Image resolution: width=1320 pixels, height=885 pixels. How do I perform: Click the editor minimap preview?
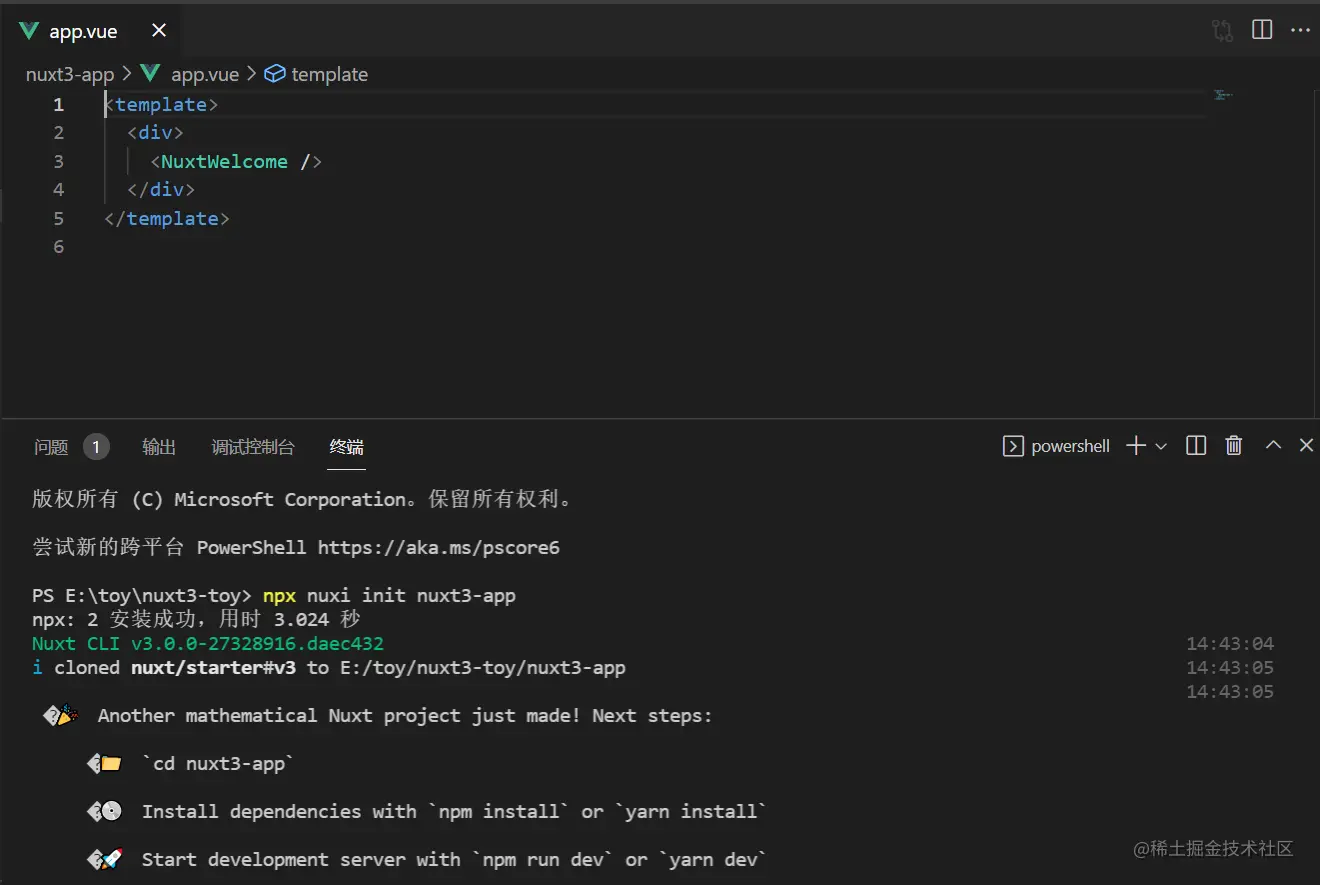1223,95
